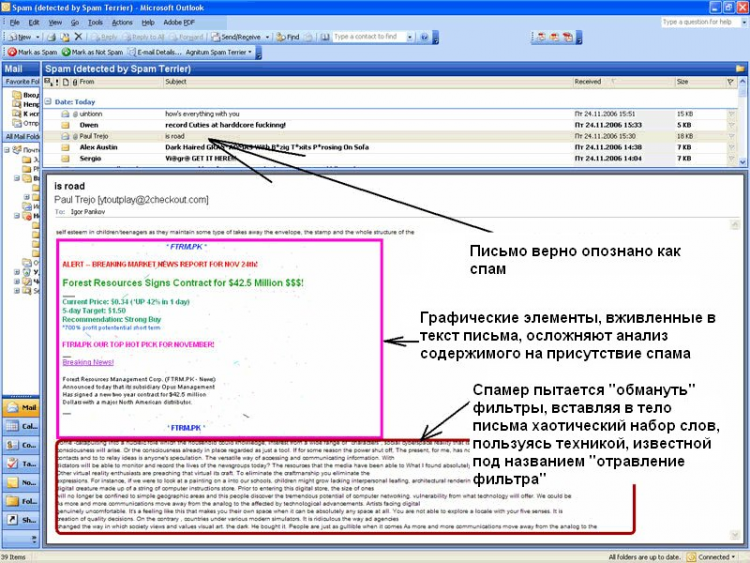Click the first Adobe PDF toolbar icon

(x=541, y=37)
